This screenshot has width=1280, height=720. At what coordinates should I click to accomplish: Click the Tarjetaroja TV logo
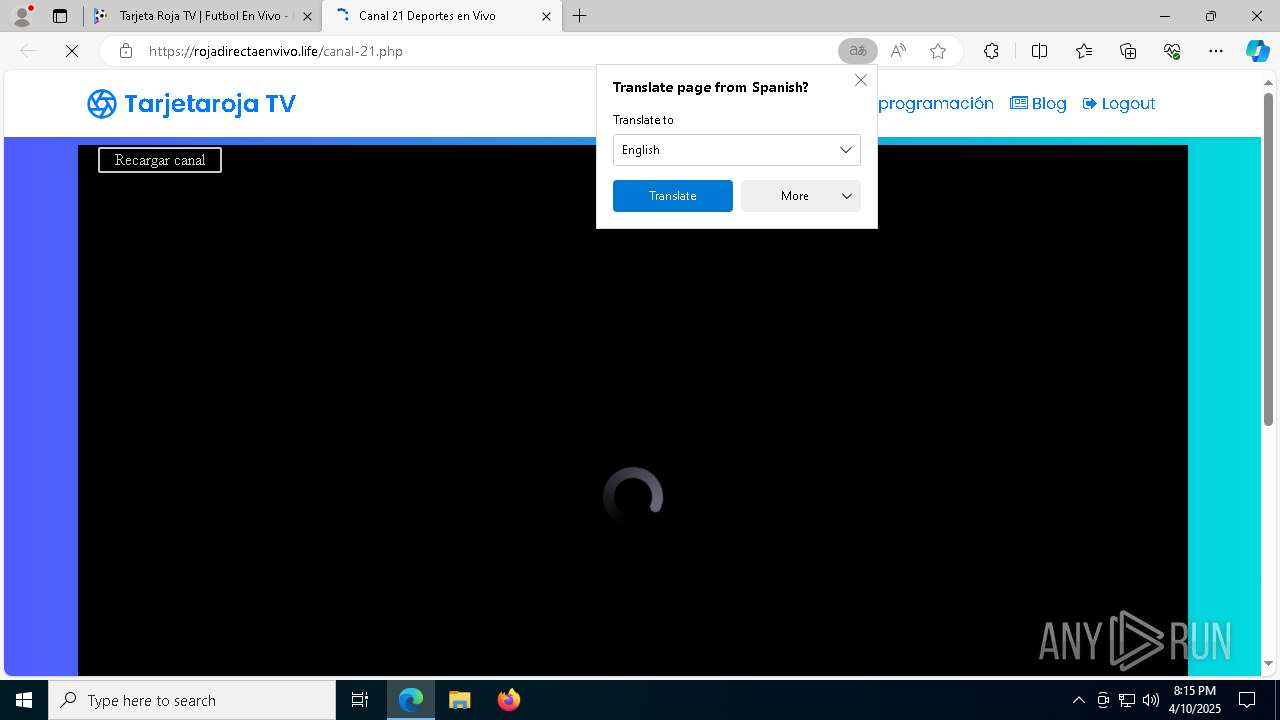pos(191,104)
